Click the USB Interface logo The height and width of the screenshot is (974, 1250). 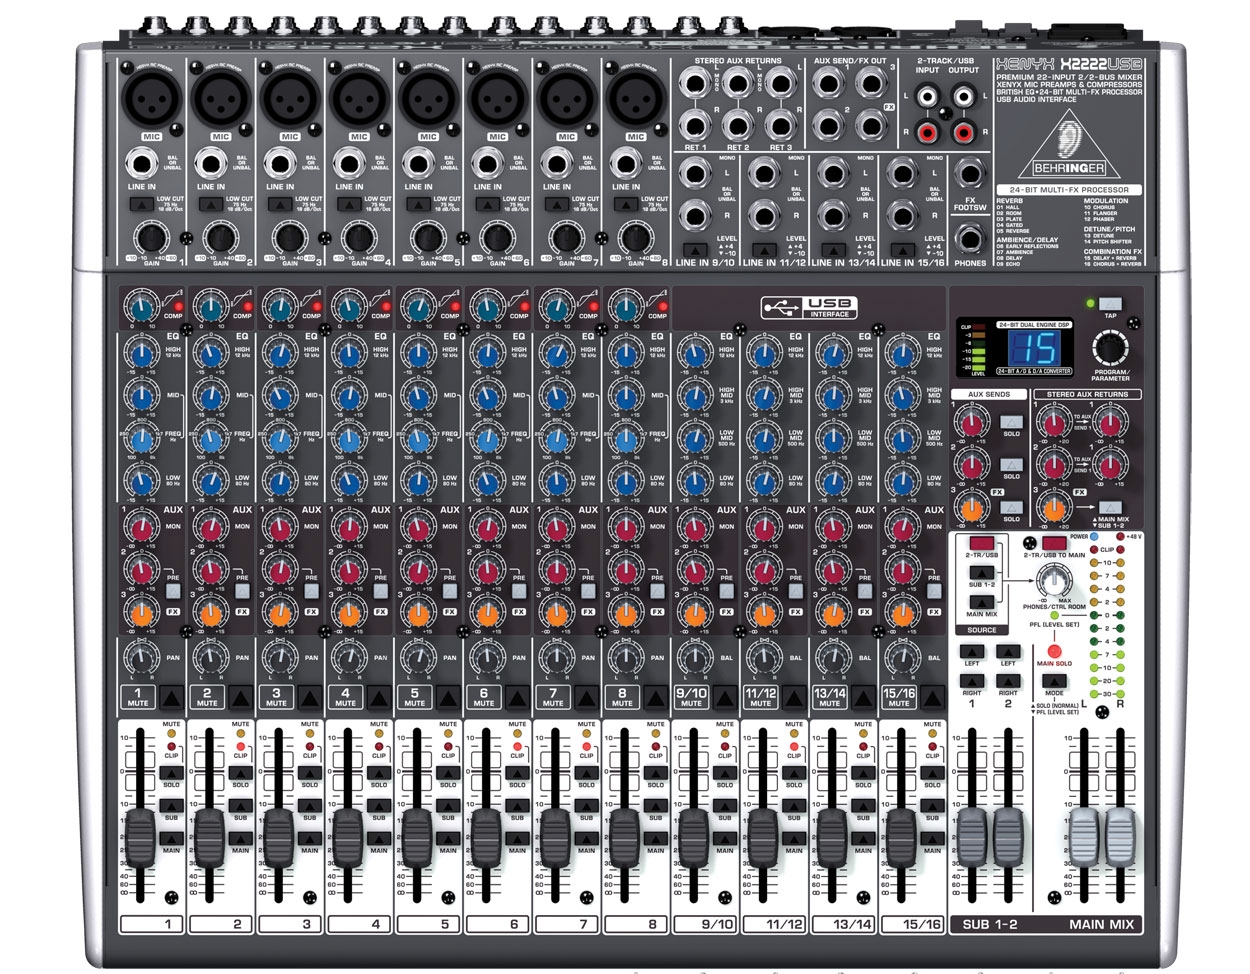tap(808, 307)
